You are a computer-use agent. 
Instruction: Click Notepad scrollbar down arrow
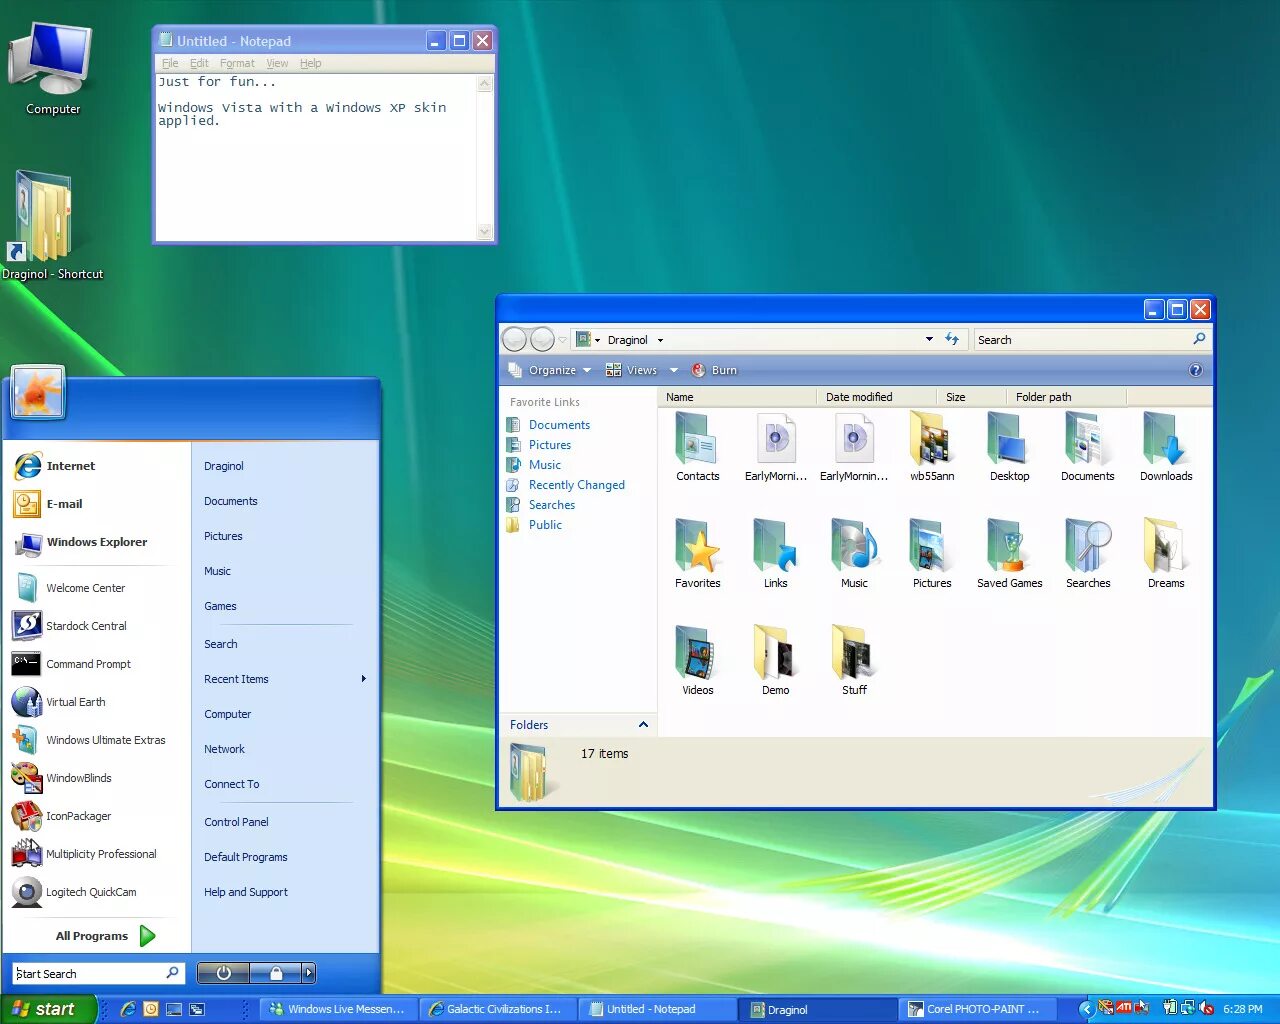click(x=485, y=232)
